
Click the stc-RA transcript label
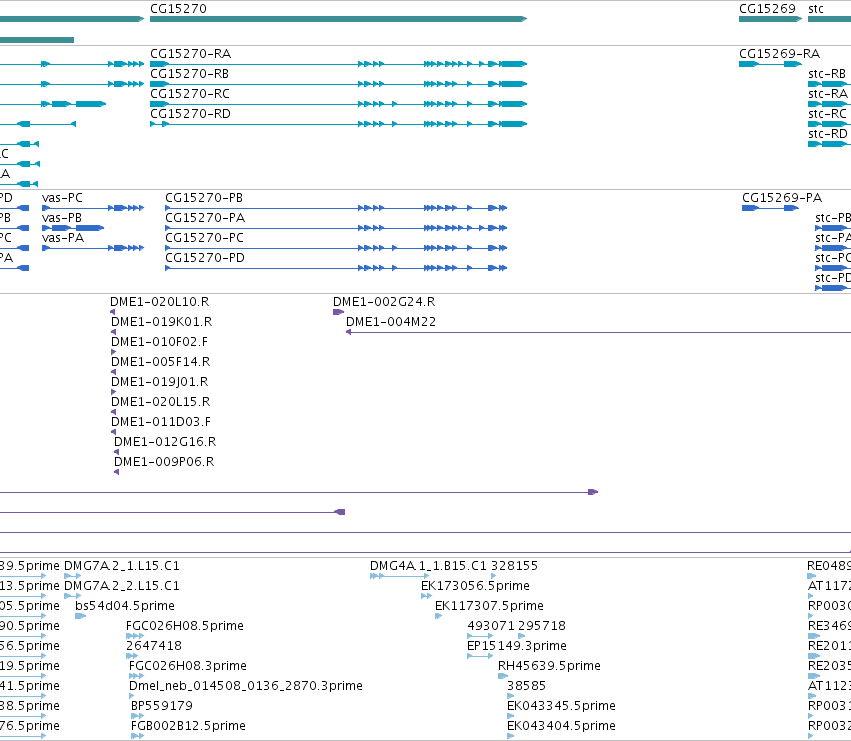[x=828, y=93]
